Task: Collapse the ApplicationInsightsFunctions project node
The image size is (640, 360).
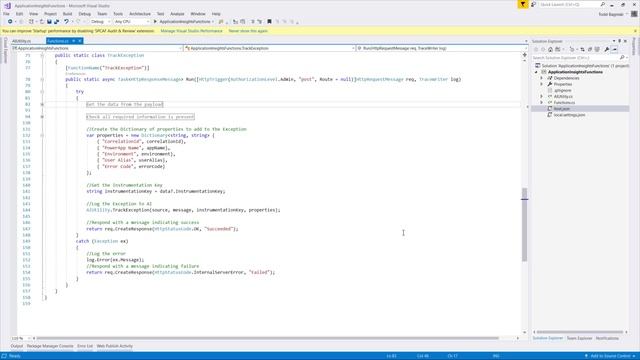Action: [x=536, y=72]
